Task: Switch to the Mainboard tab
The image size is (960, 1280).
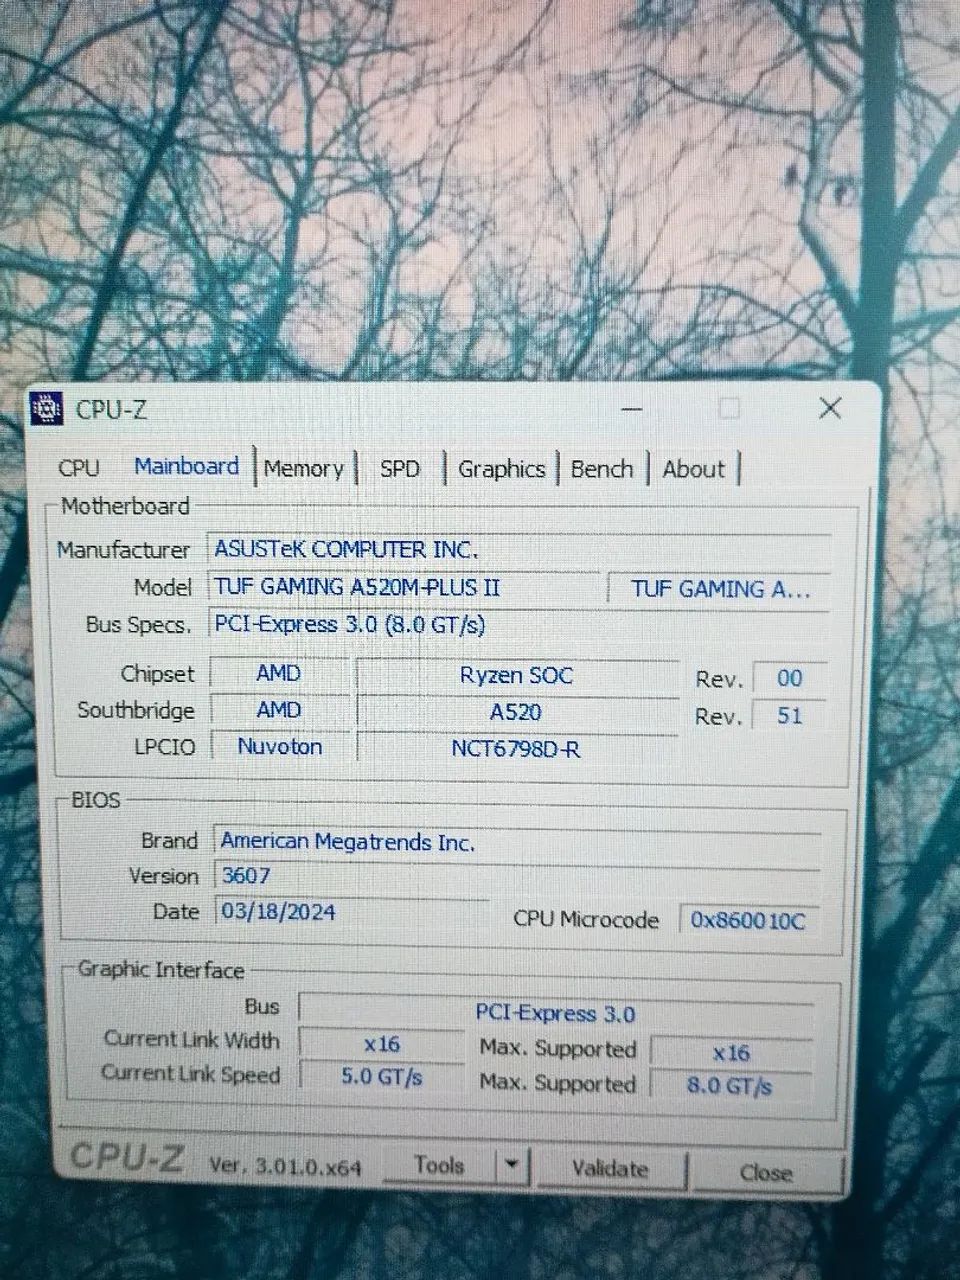Action: (187, 466)
